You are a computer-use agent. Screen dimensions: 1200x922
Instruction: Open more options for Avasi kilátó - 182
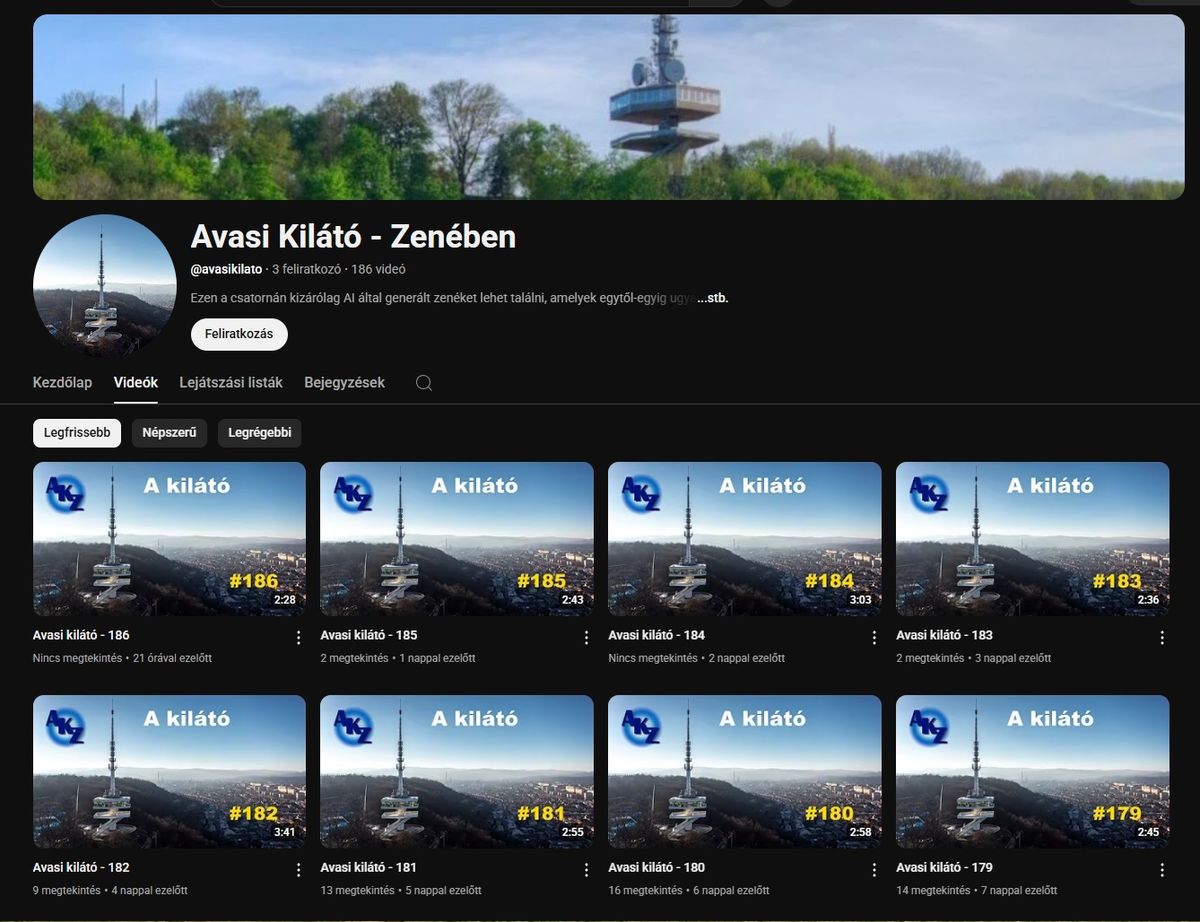298,869
